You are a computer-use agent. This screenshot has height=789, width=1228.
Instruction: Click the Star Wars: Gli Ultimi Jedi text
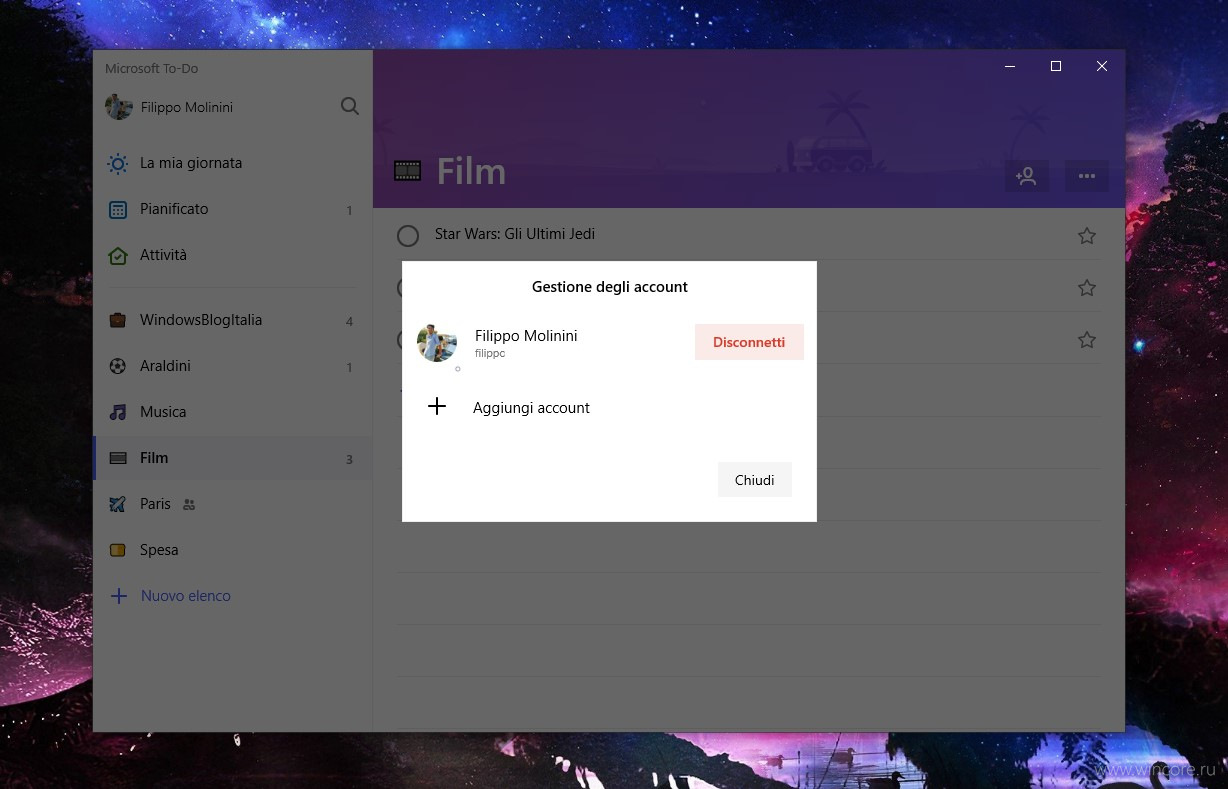tap(515, 234)
